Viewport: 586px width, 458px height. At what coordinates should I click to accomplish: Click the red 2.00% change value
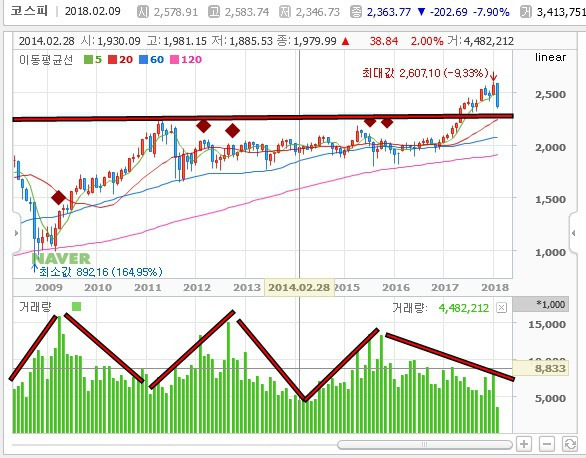[x=427, y=41]
